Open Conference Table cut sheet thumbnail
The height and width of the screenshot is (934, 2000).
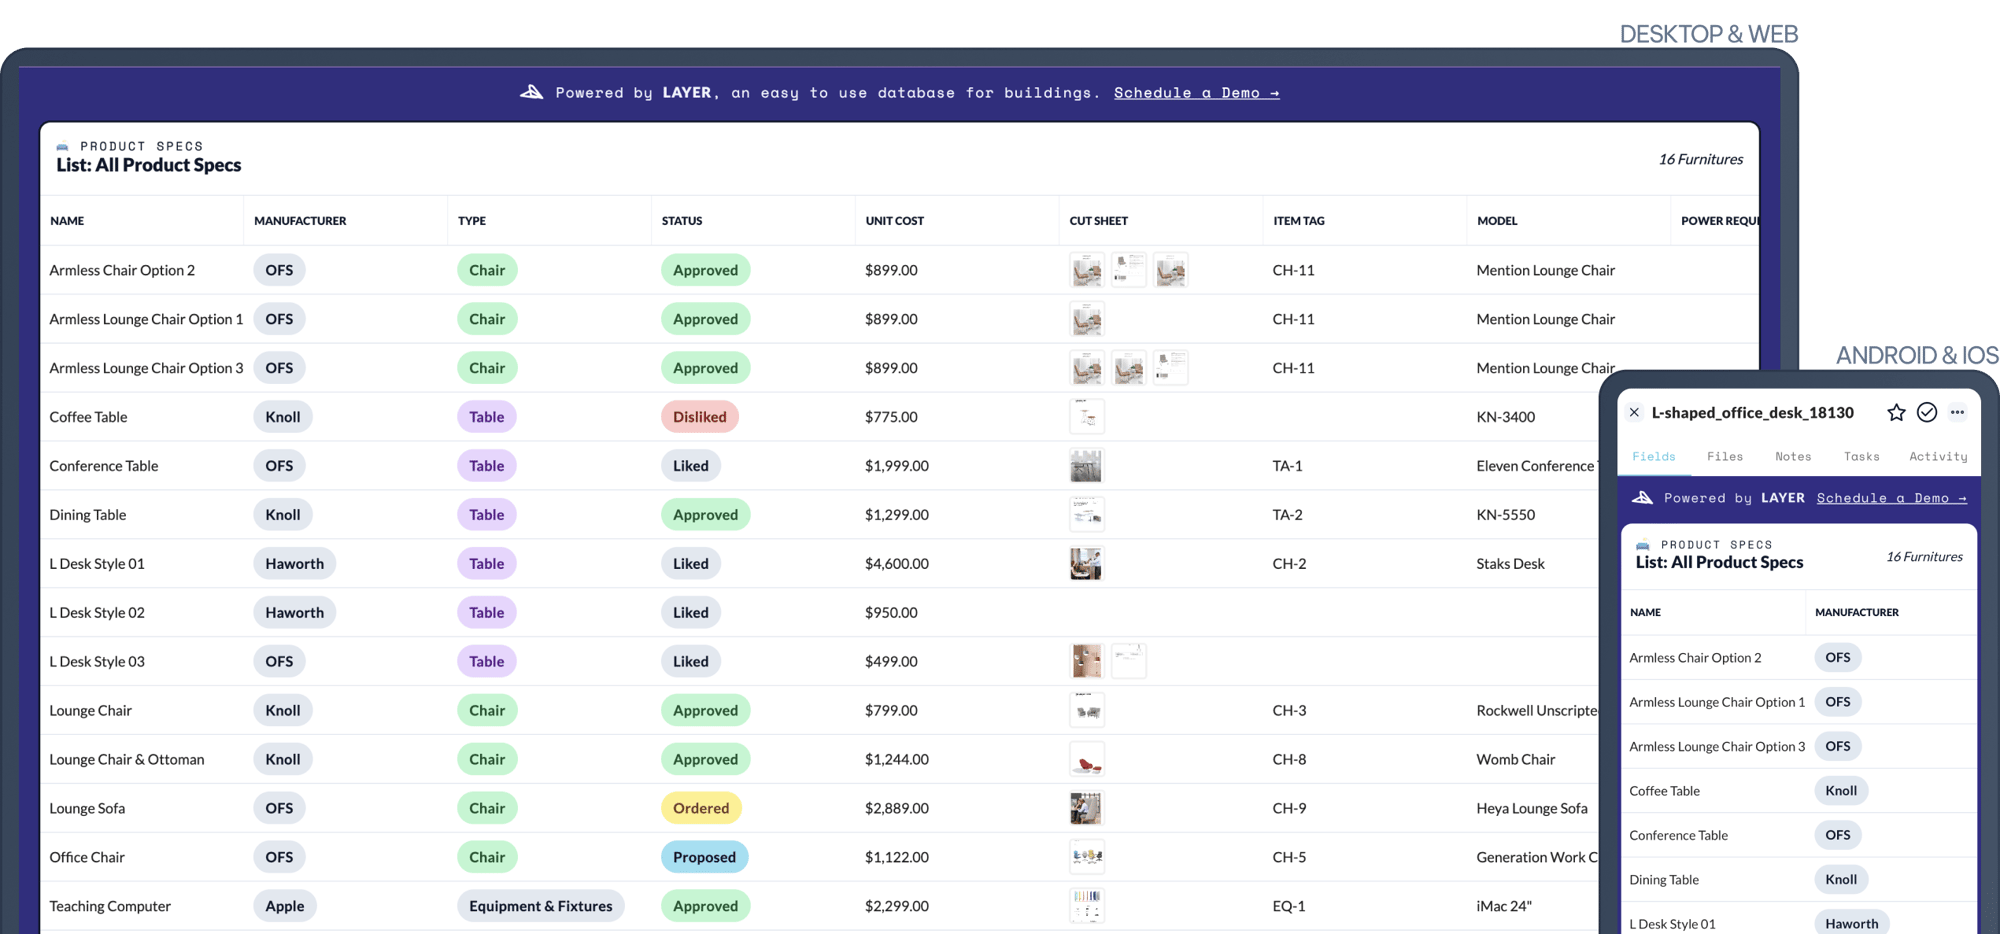[1086, 466]
